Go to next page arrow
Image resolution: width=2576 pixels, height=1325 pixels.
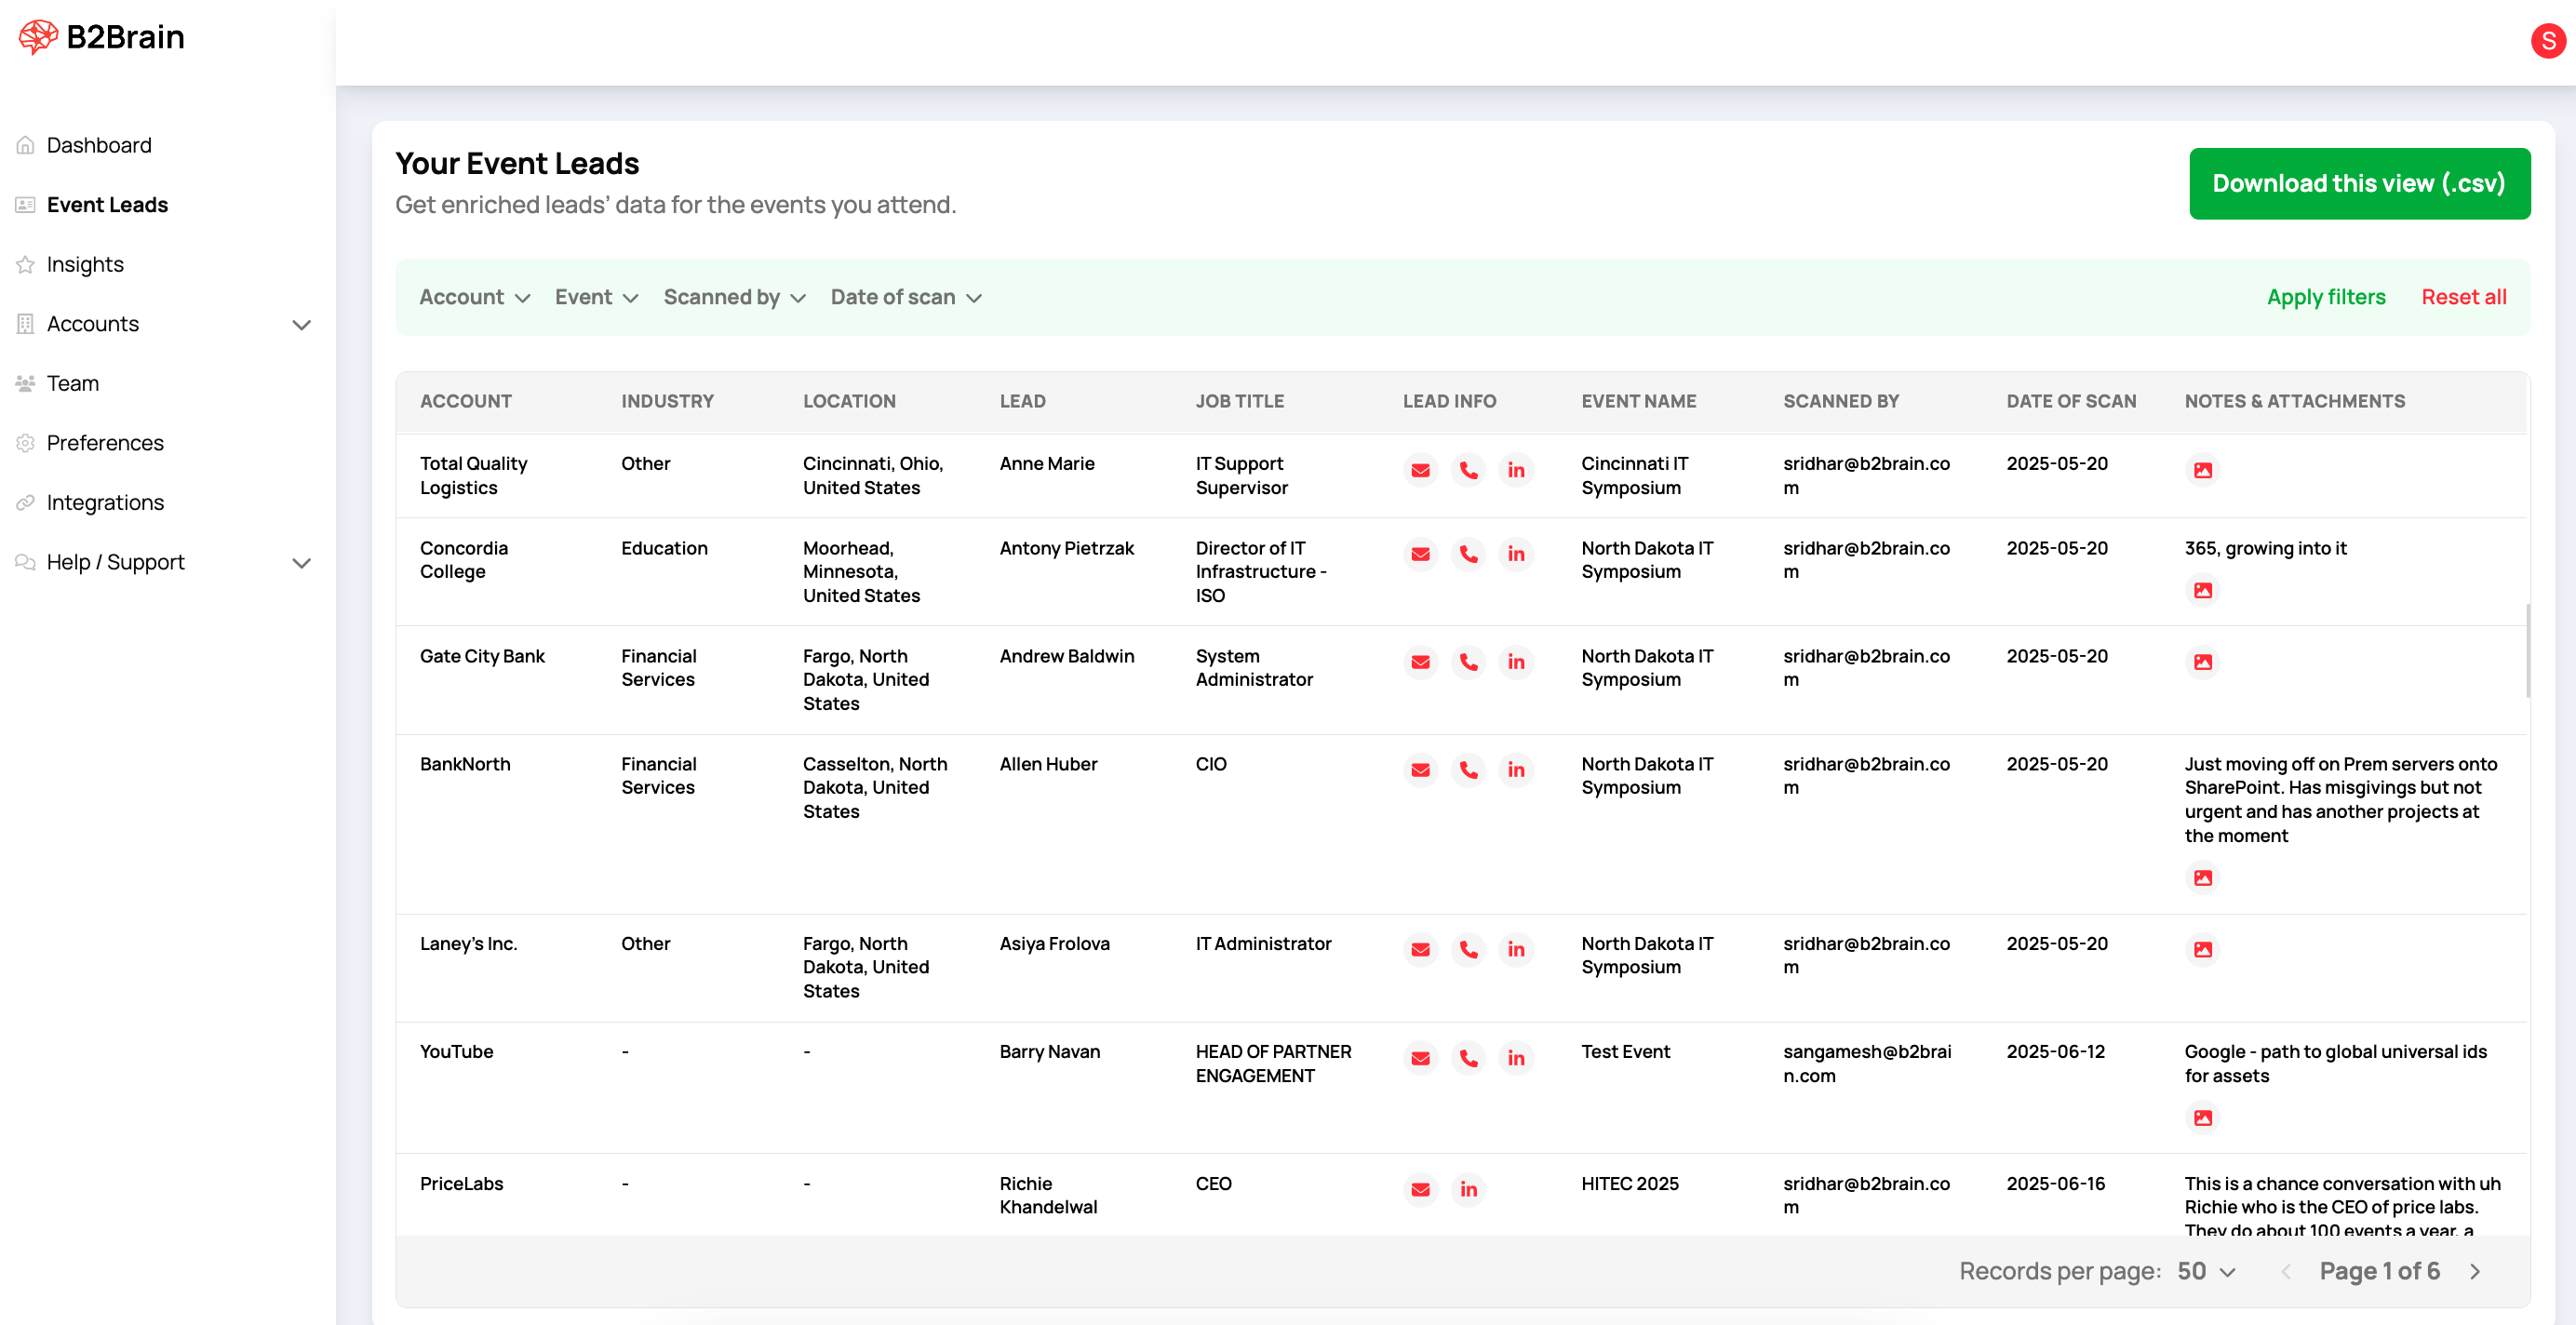coord(2475,1271)
